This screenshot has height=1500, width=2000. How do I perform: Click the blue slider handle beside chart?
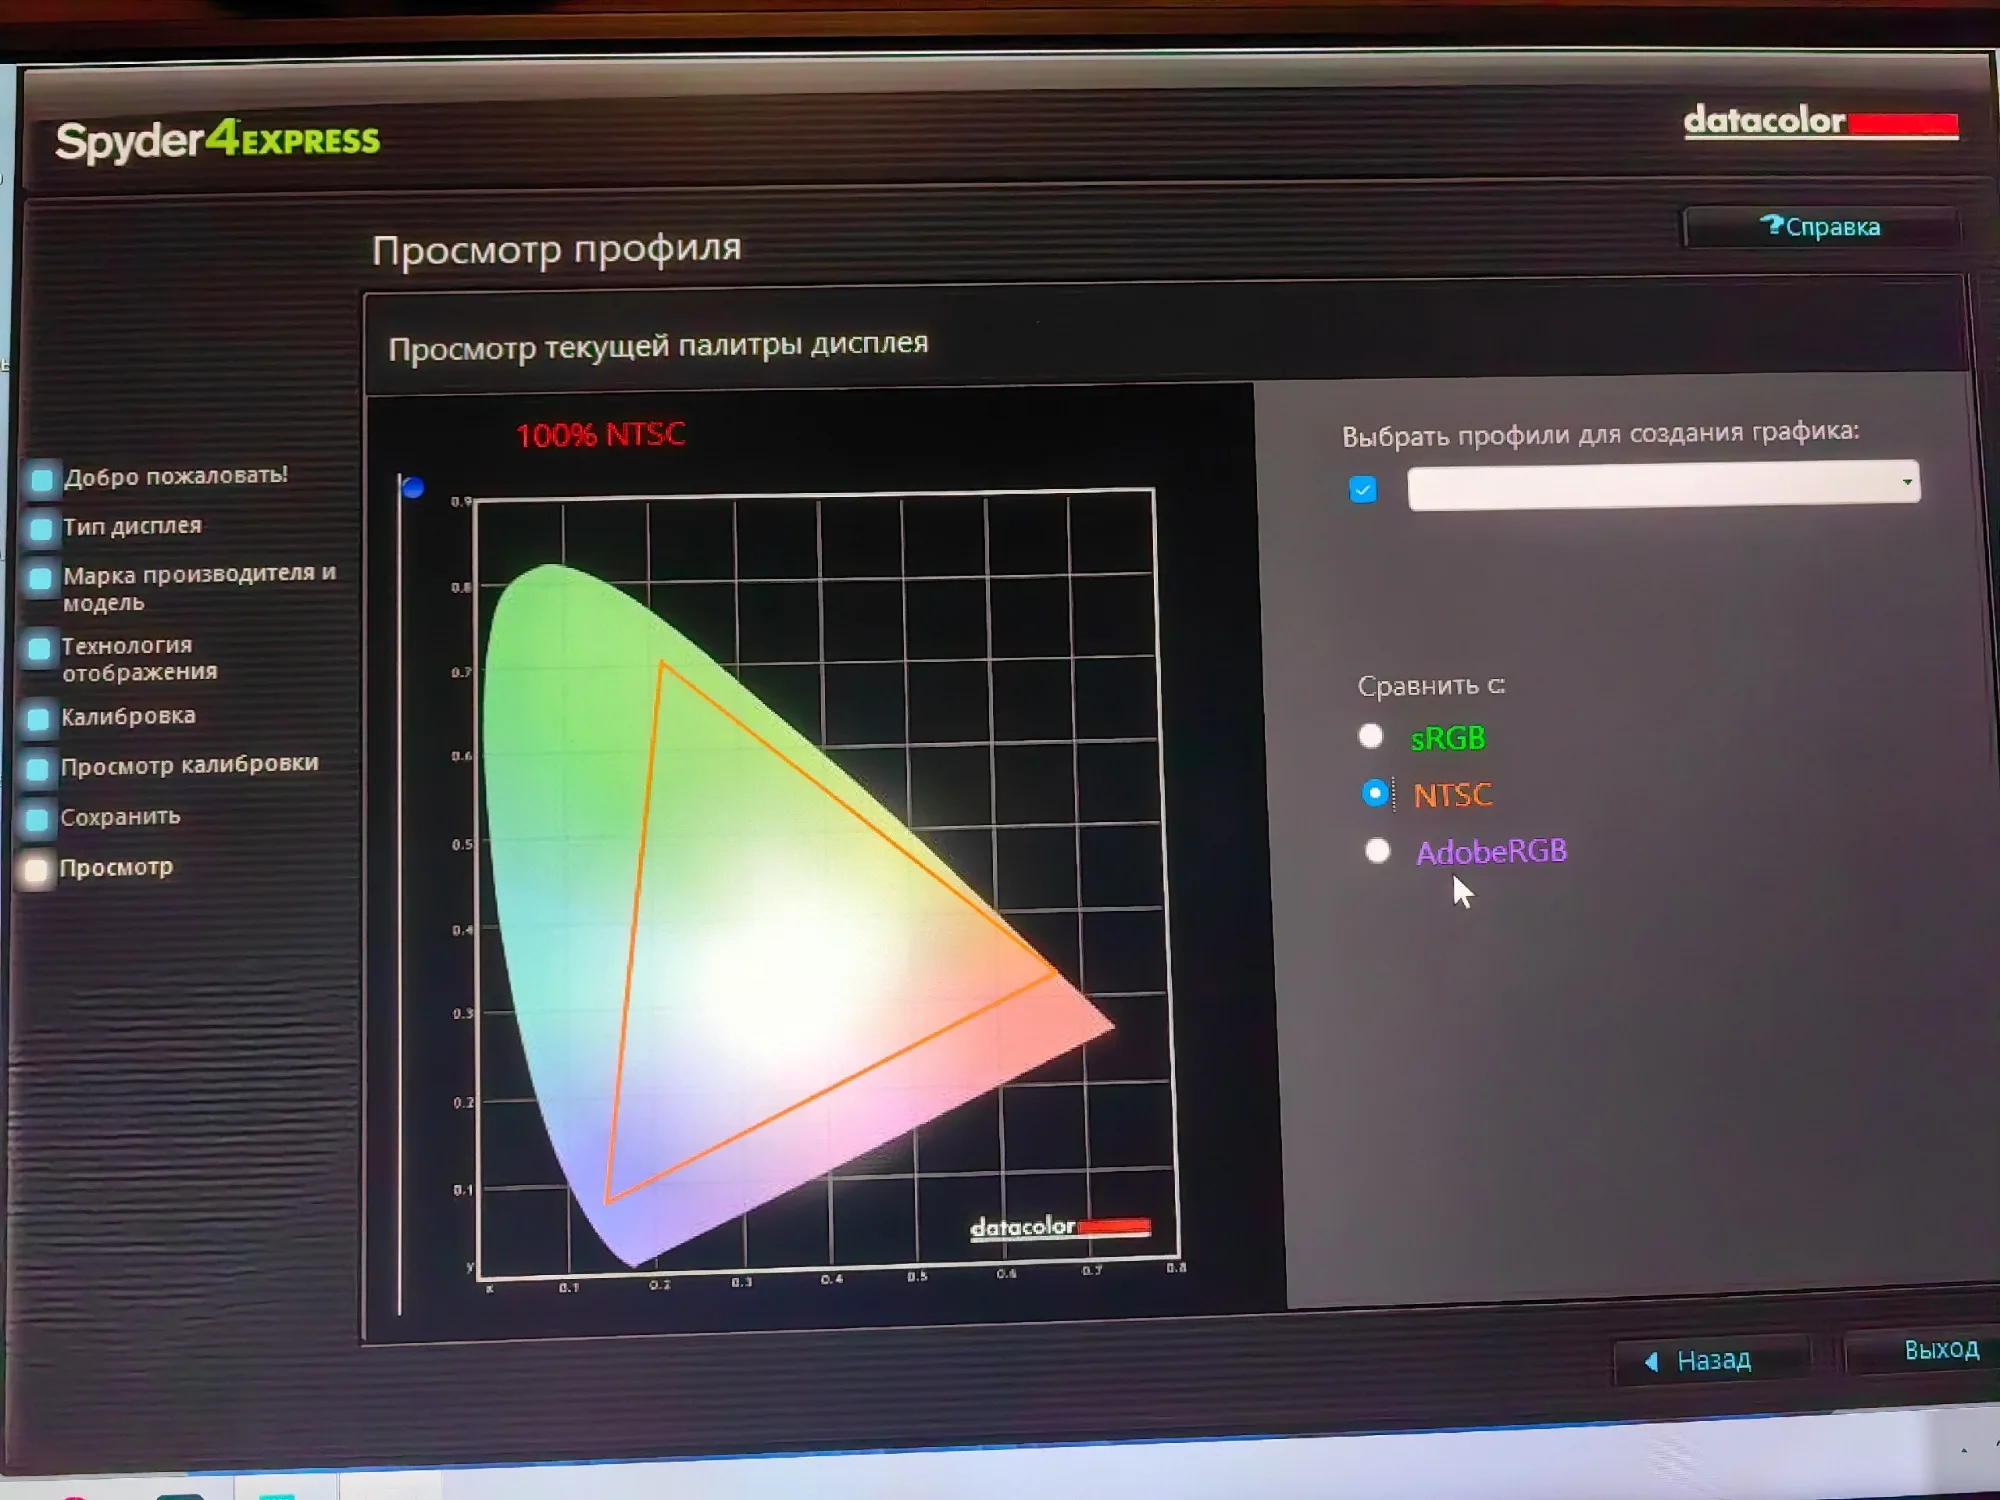pos(412,488)
